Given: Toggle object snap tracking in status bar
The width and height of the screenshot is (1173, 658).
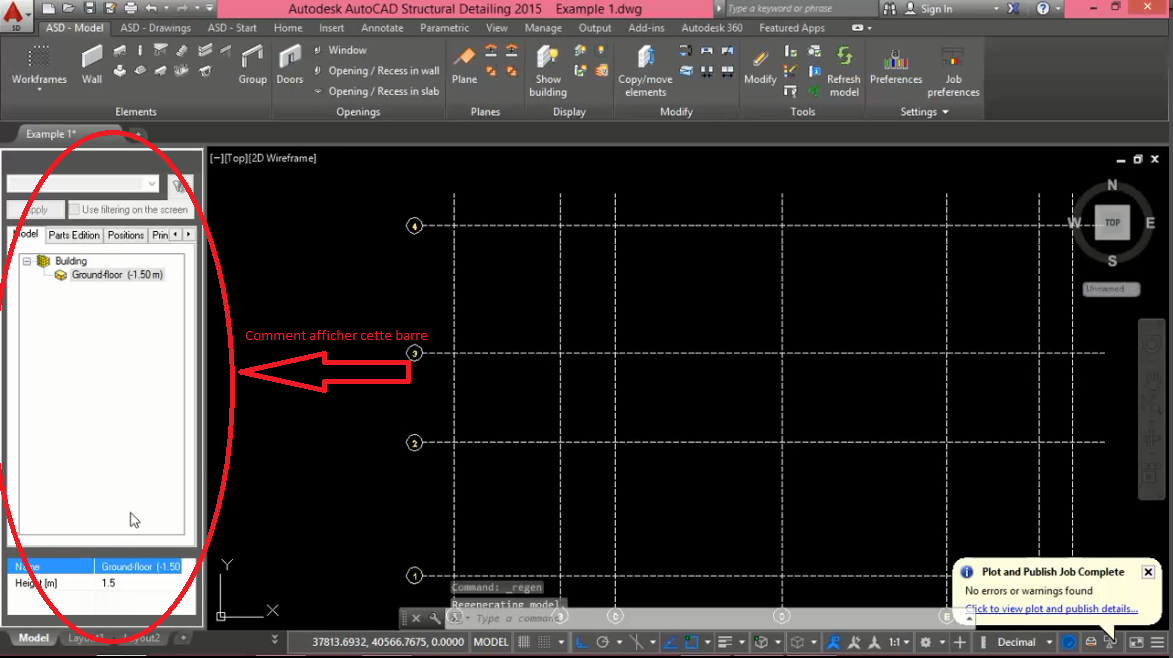Looking at the screenshot, I should tap(670, 642).
